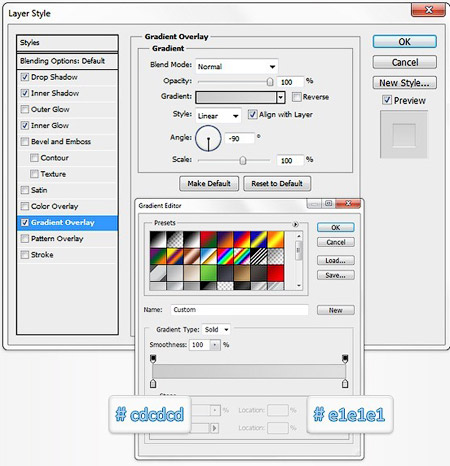Click the presets list scroll-down arrow
The image size is (450, 466).
tap(299, 285)
